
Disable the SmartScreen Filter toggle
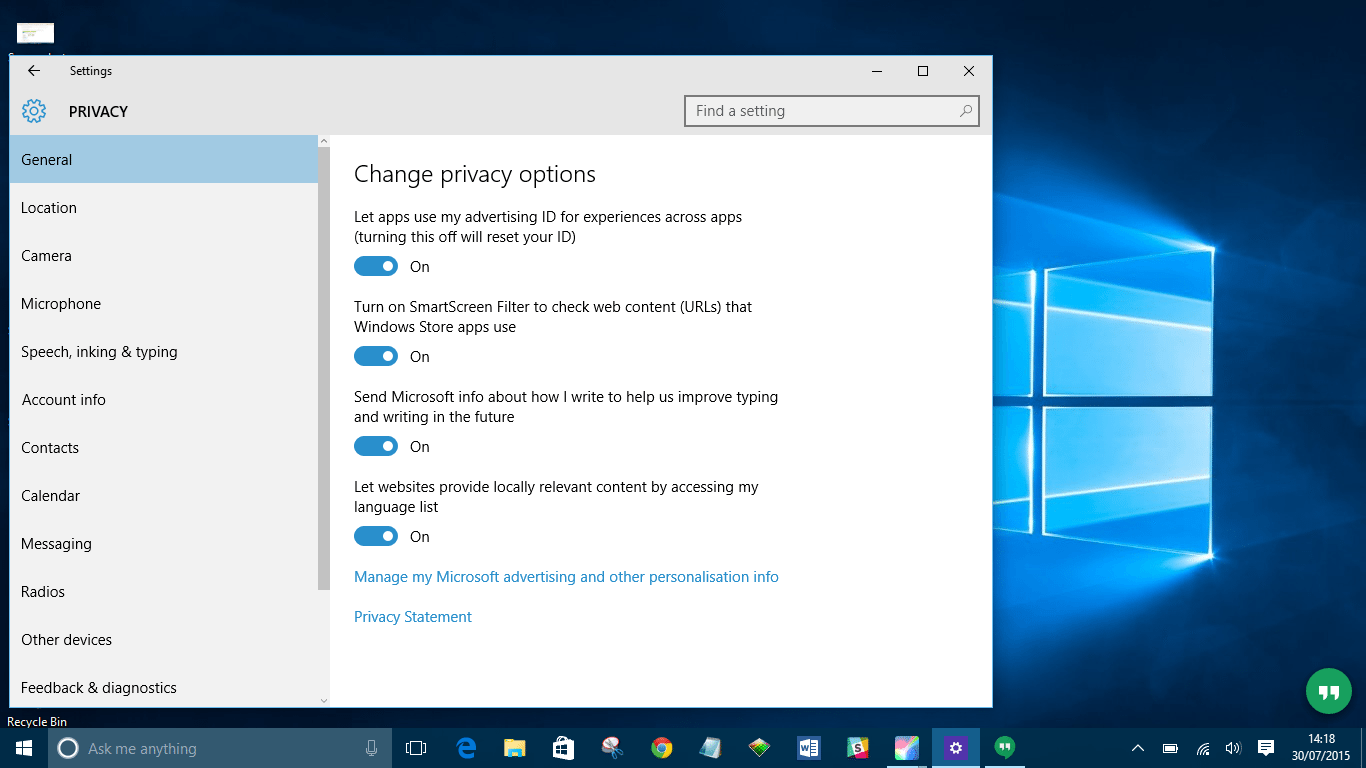click(376, 356)
